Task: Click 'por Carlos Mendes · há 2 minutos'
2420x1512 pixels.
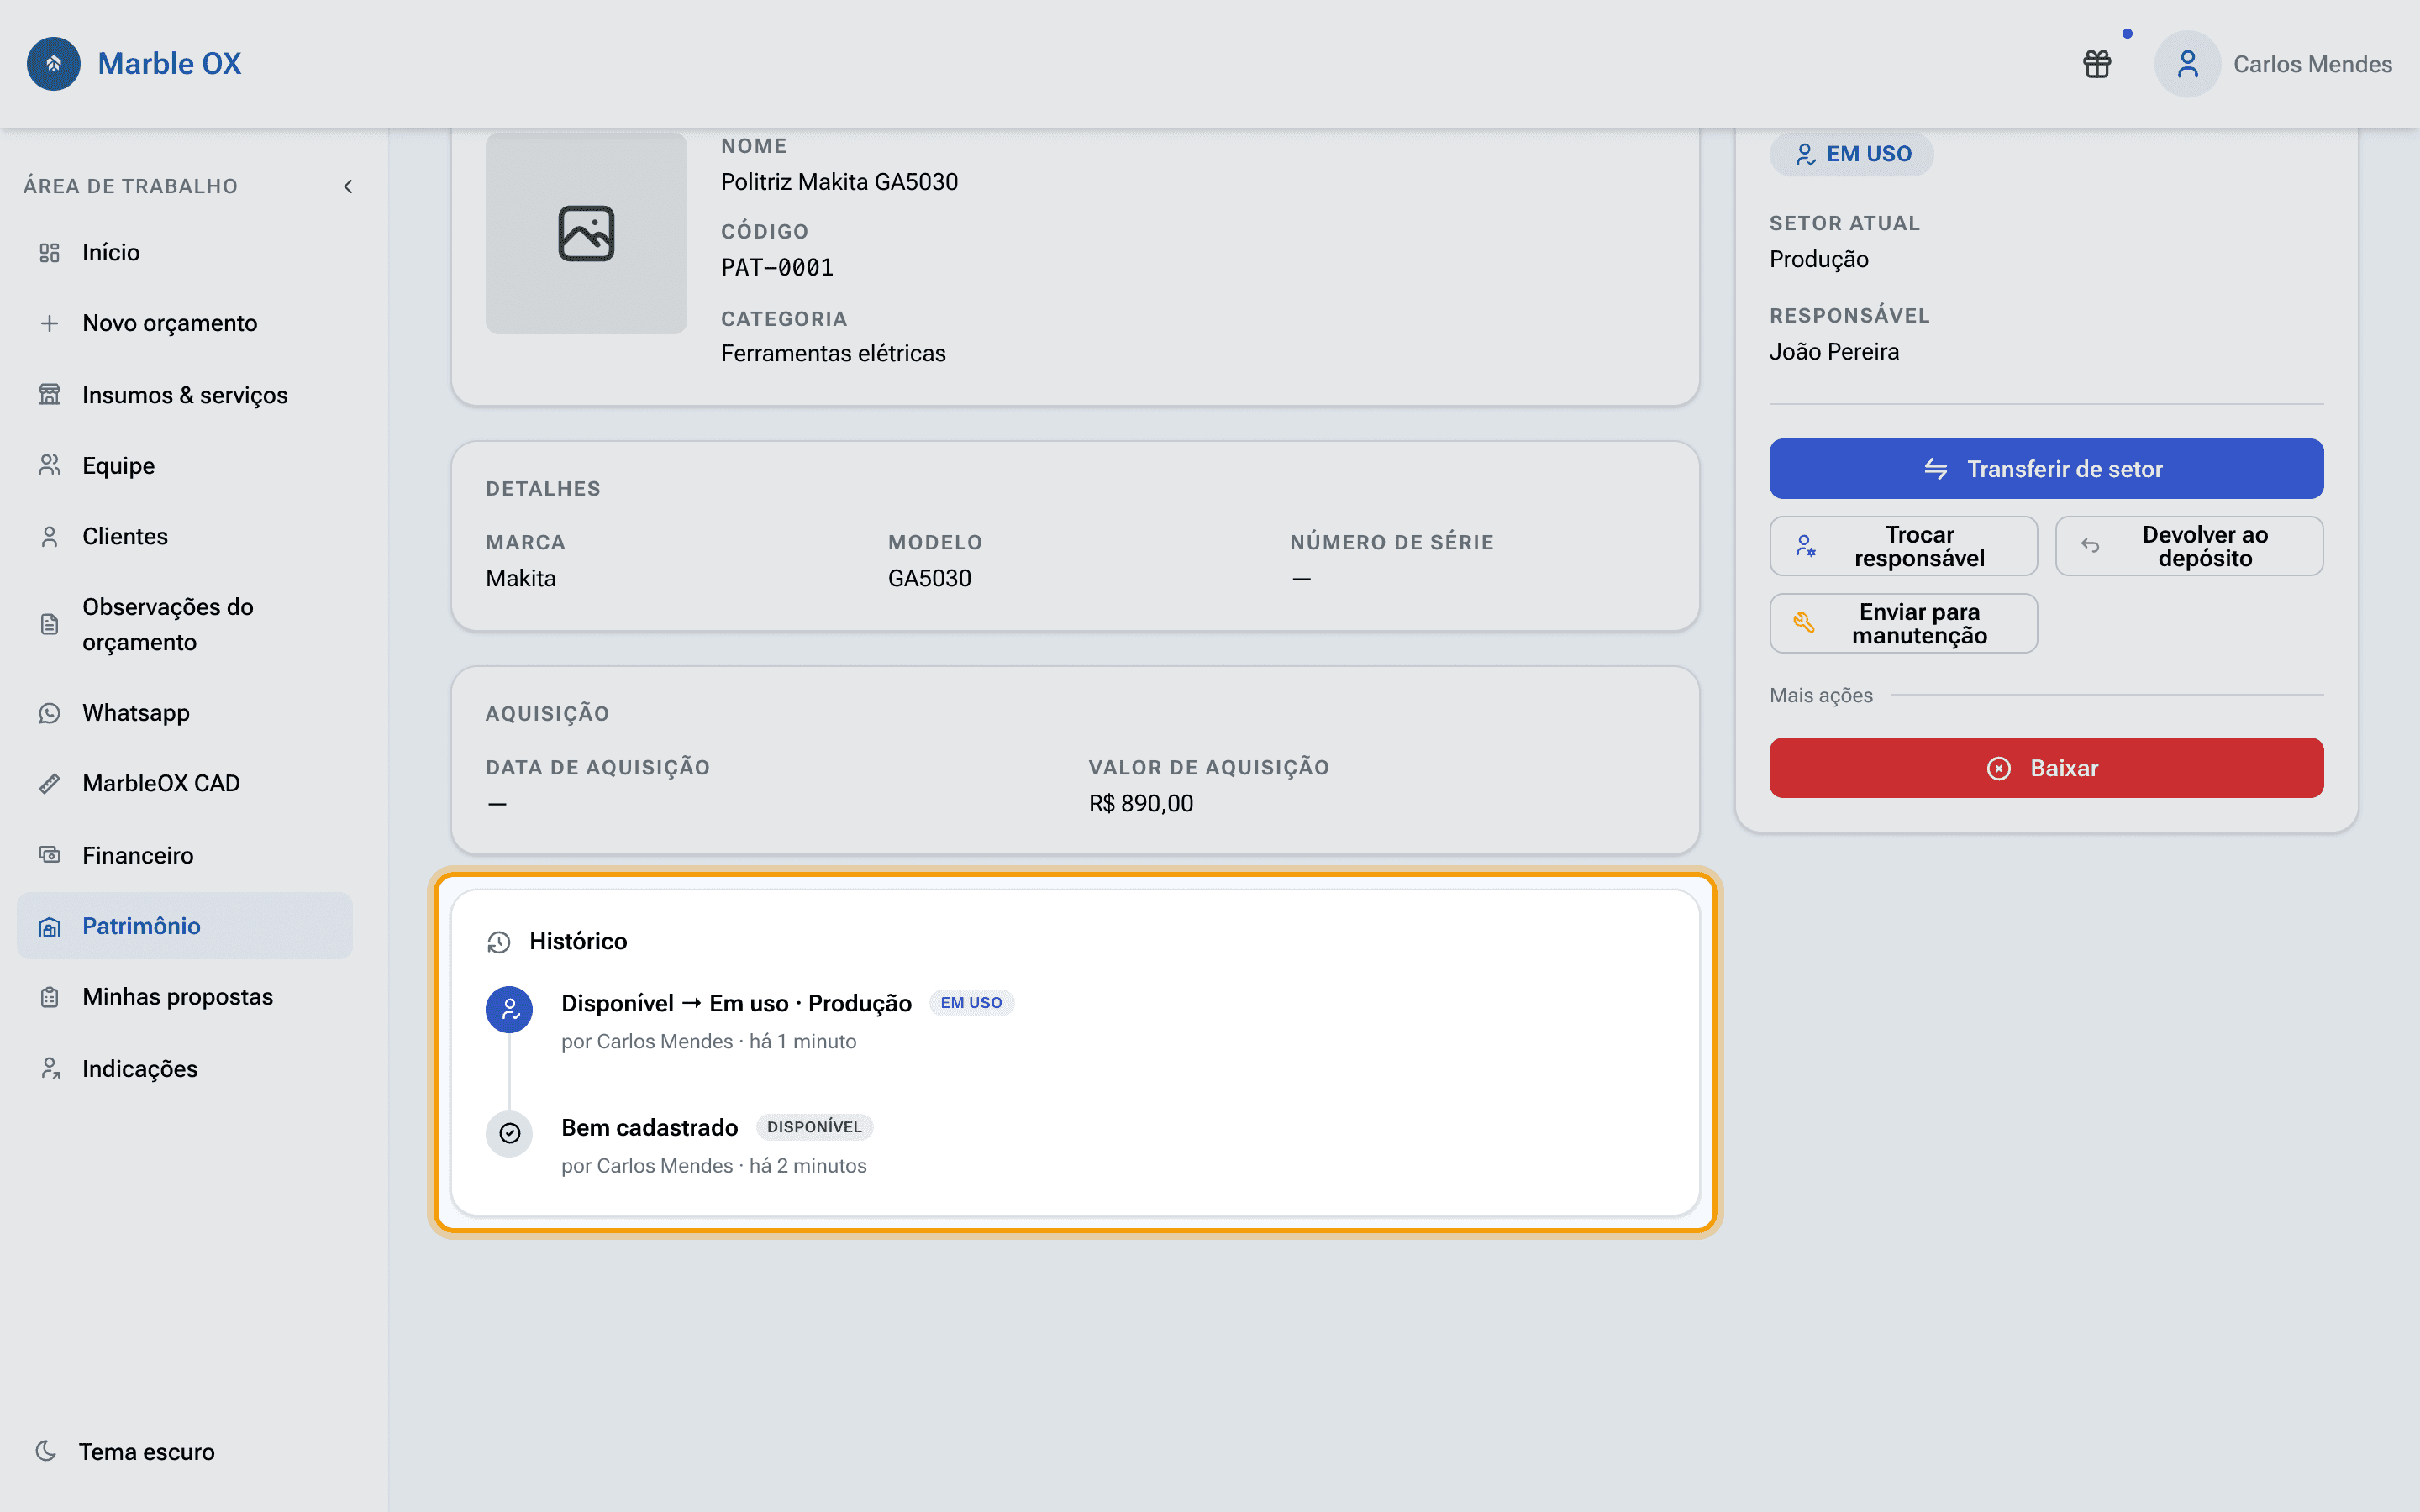Action: tap(714, 1165)
